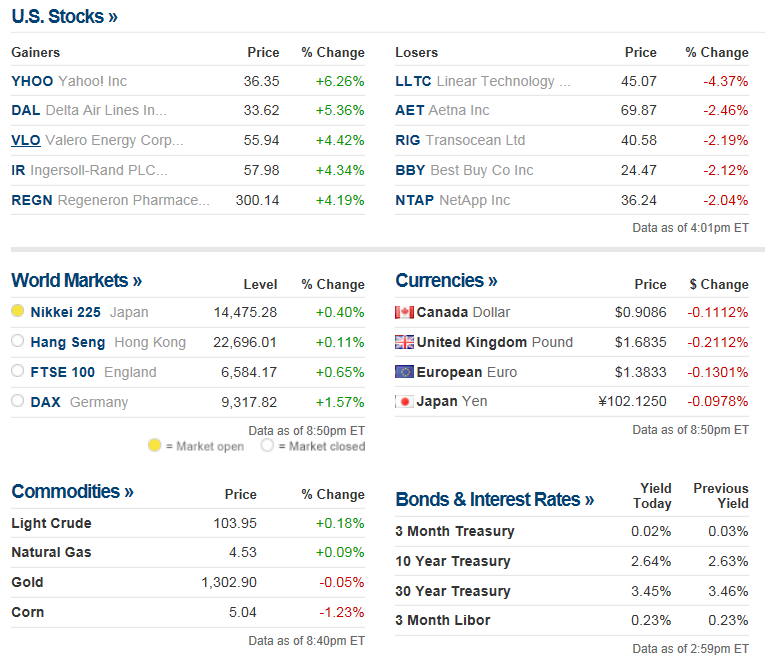Click the FTSE 100 market-closed circle
The width and height of the screenshot is (773, 660).
click(17, 372)
